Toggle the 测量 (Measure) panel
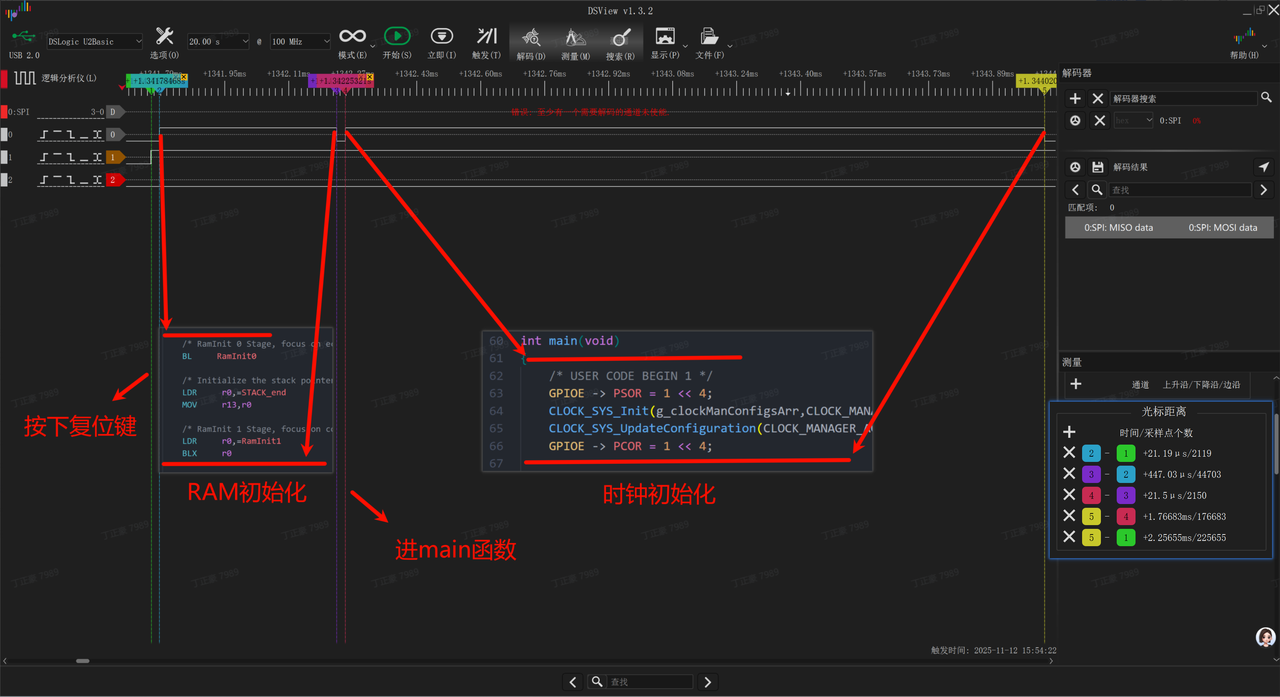The height and width of the screenshot is (697, 1280). click(x=575, y=38)
